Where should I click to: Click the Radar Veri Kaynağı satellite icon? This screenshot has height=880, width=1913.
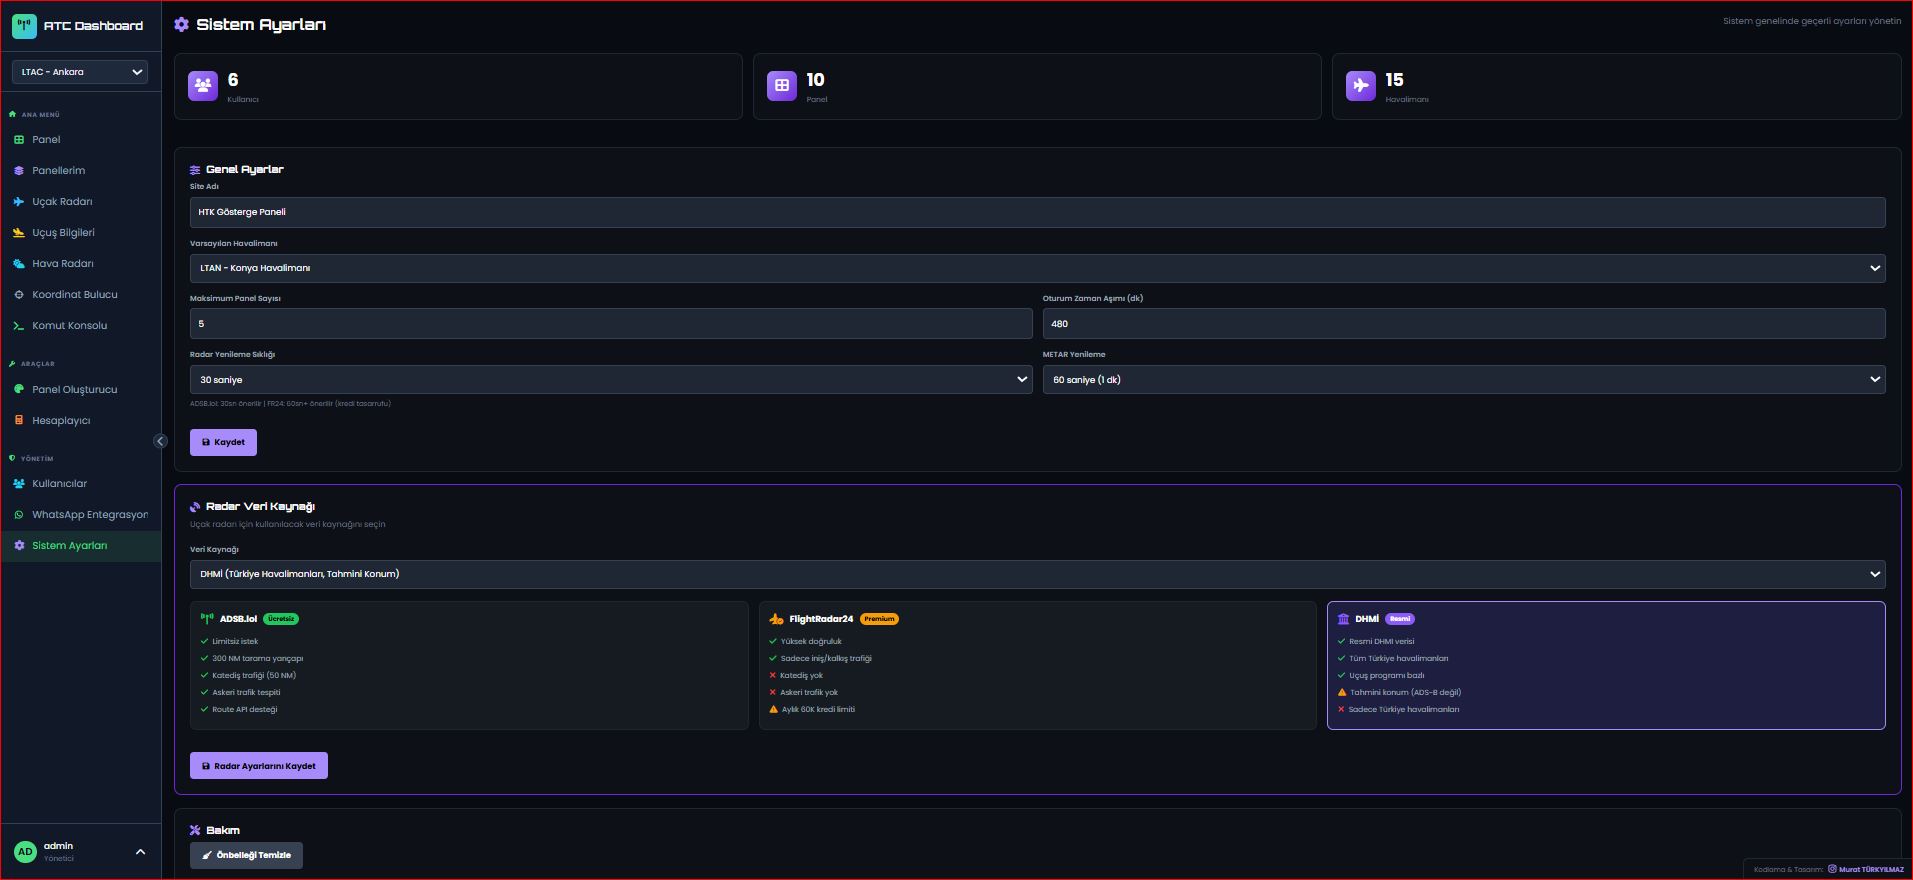[195, 507]
